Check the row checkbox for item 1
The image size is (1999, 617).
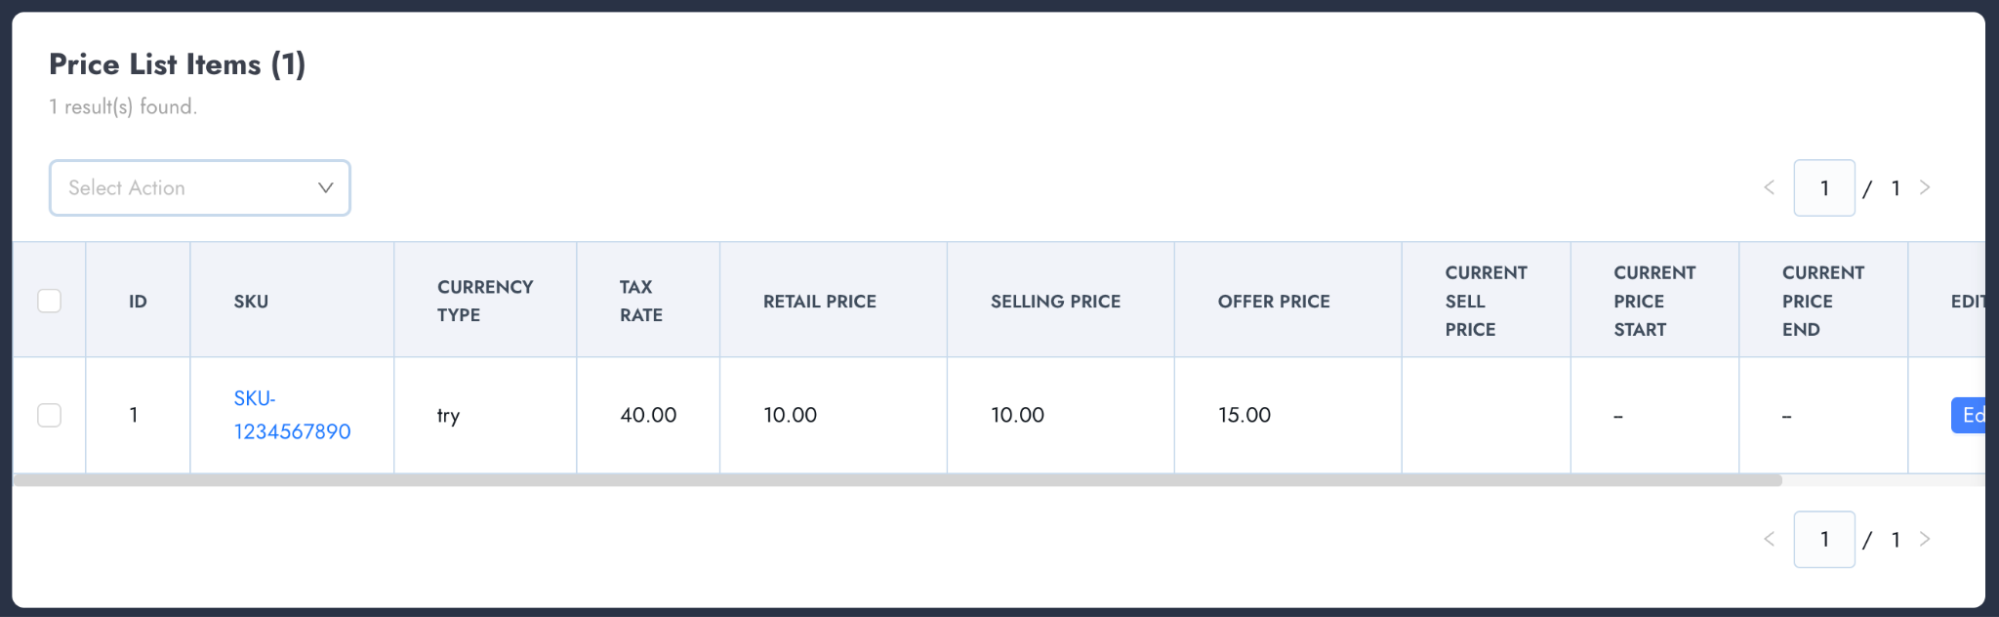pyautogui.click(x=49, y=415)
